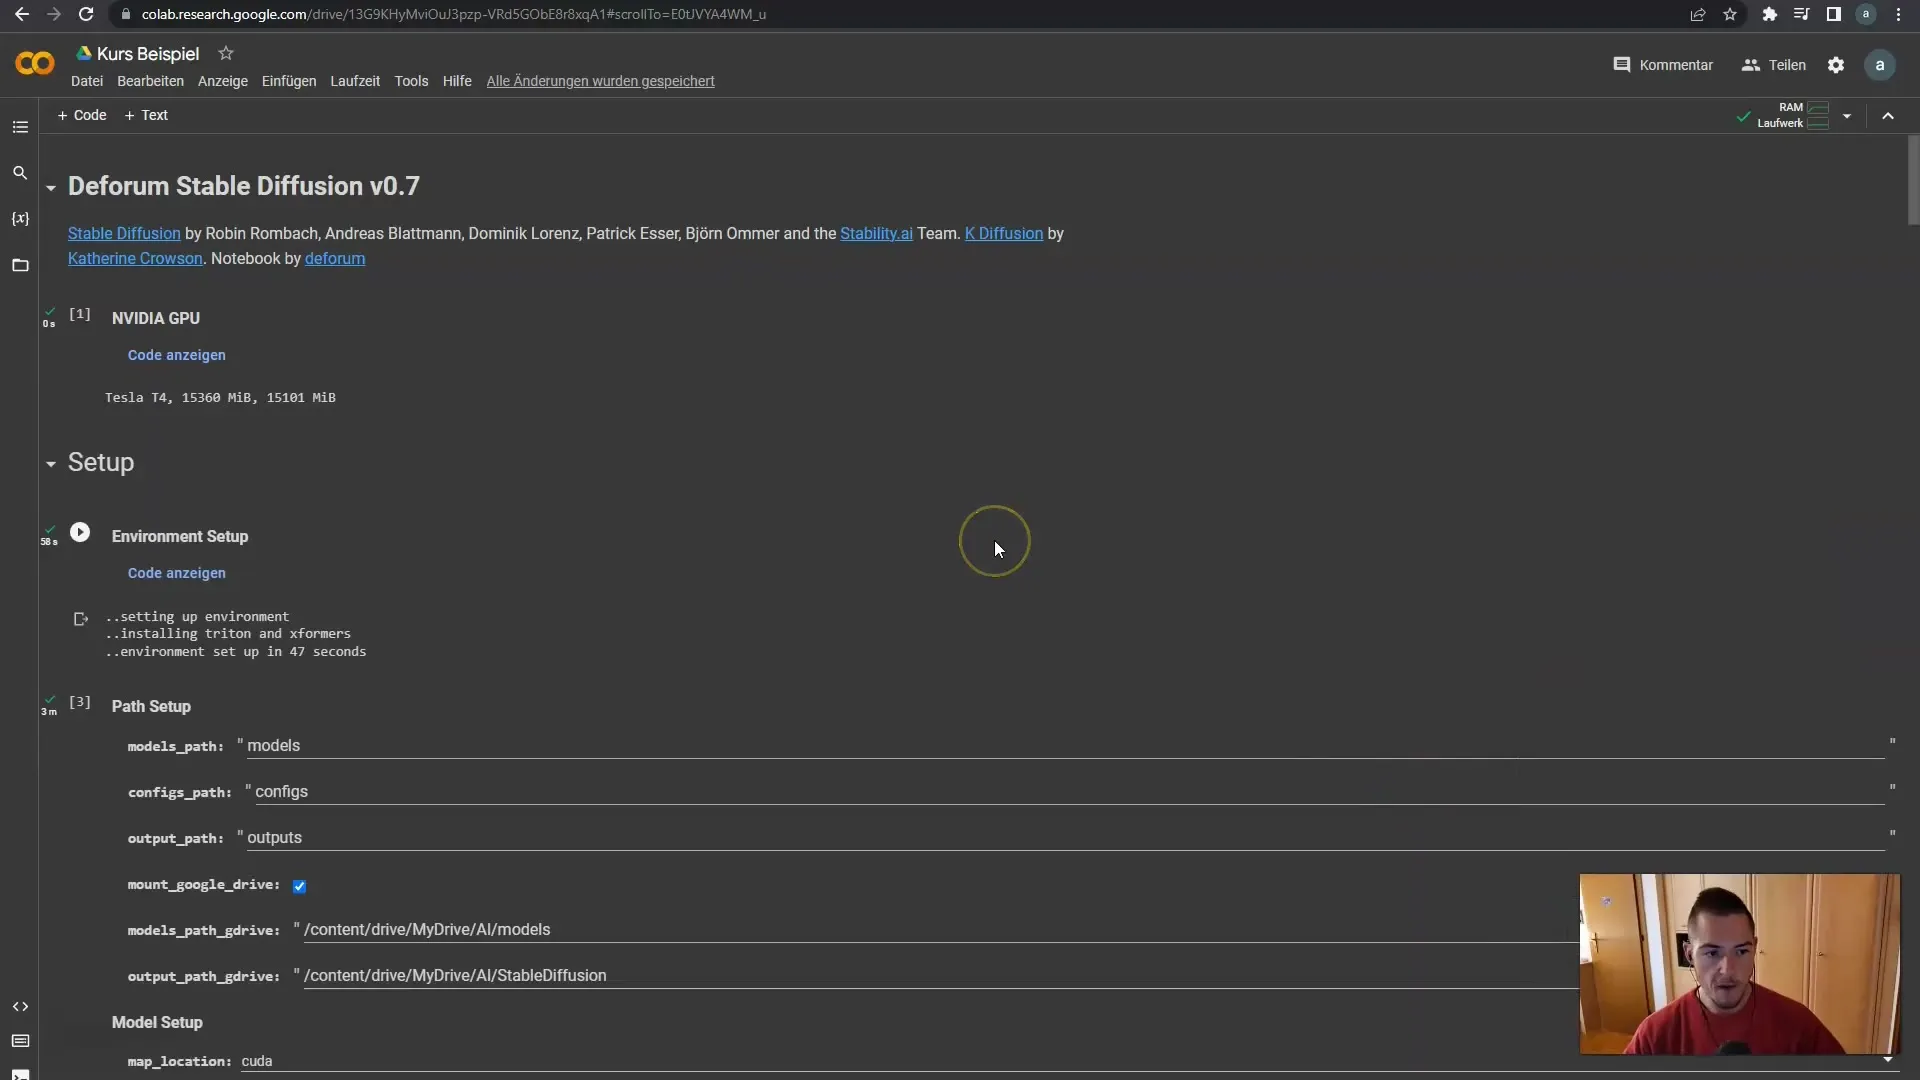Select the Path Setup cell title
The image size is (1920, 1080).
tap(151, 706)
